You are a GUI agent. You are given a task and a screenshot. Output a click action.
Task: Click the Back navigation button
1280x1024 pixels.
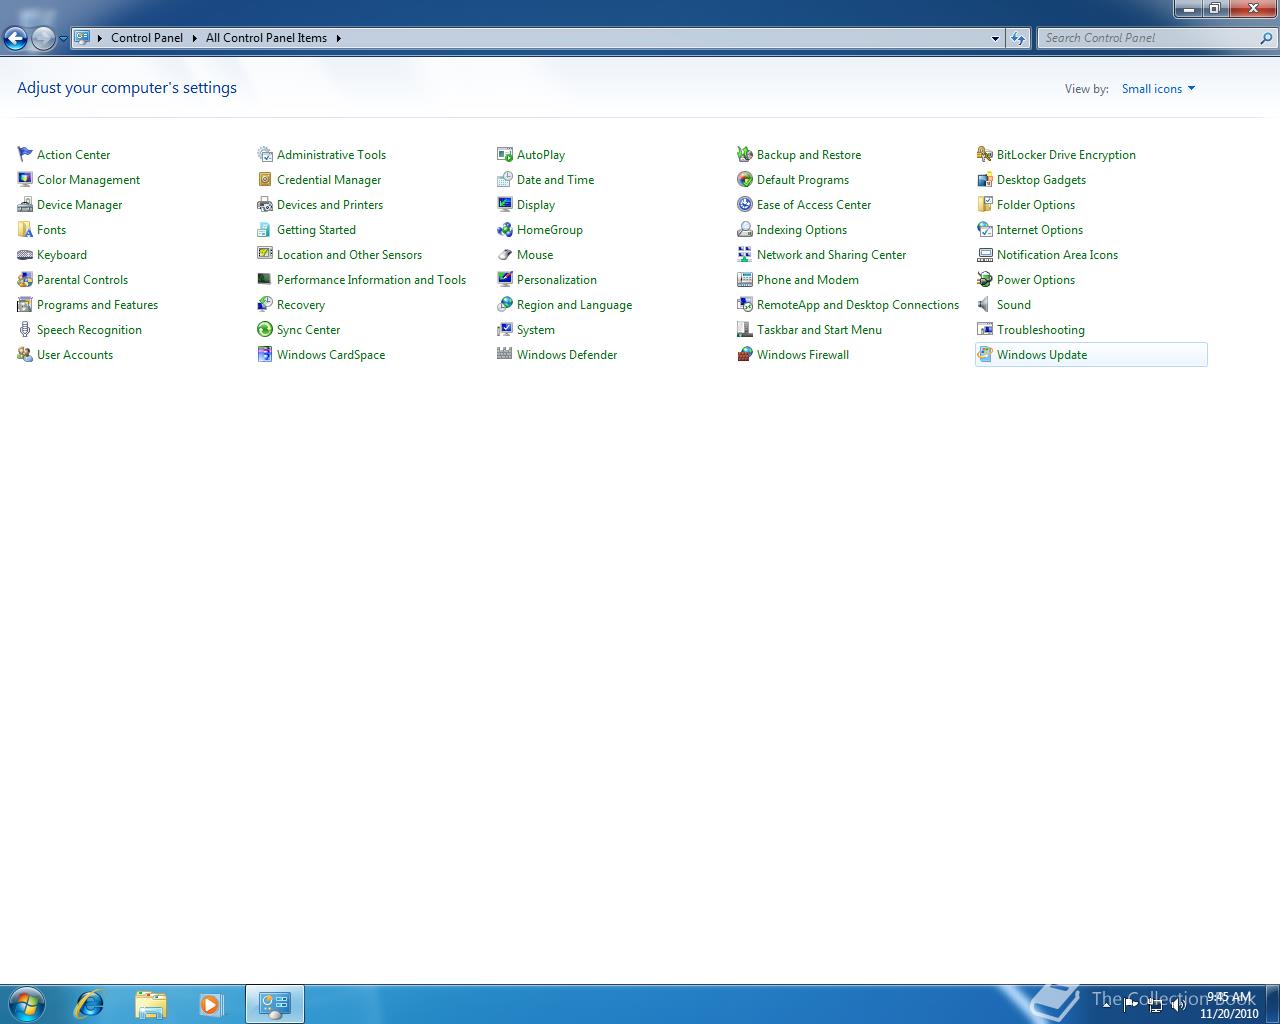coord(15,38)
